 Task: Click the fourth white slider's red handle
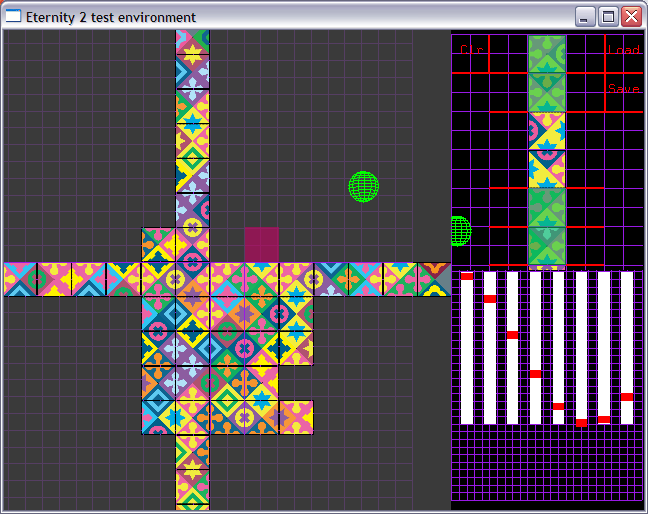536,374
